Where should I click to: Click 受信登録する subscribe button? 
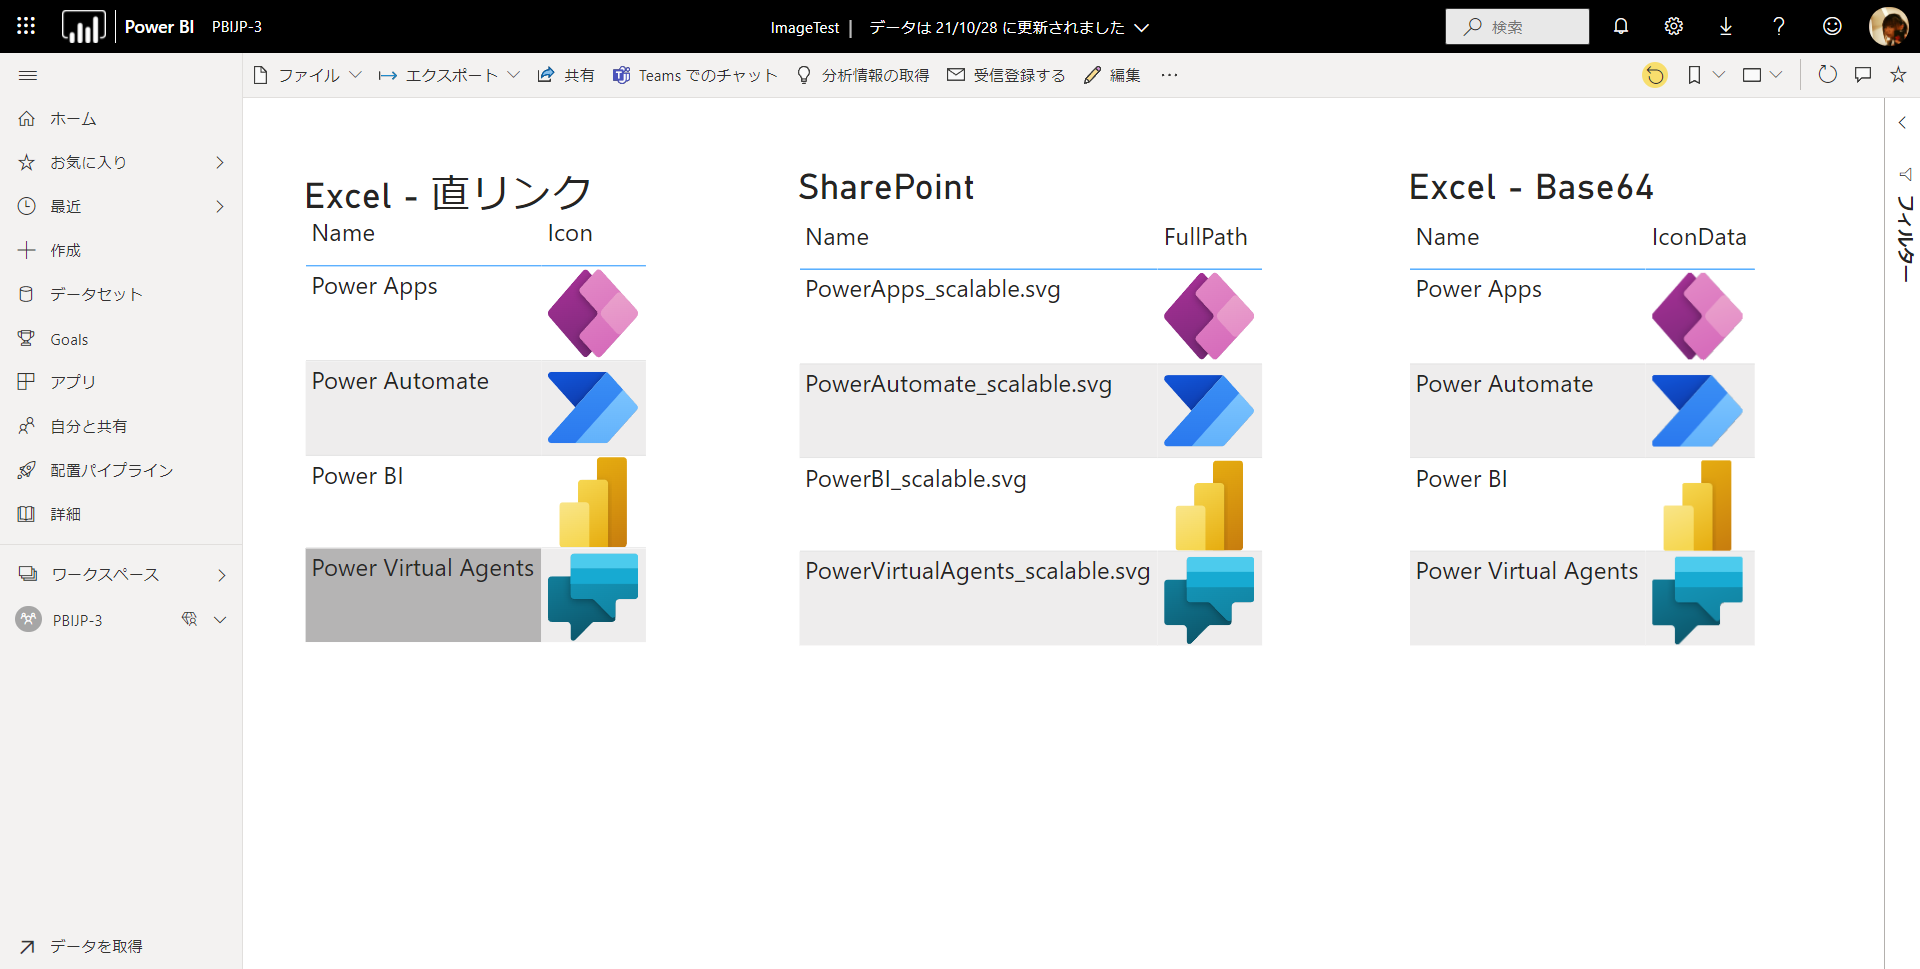(x=1006, y=75)
